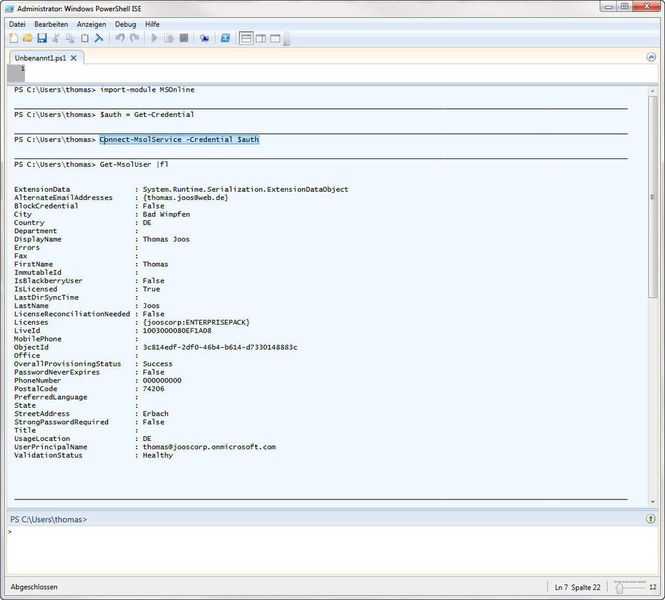
Task: Click the output pane vertical scrollbar thumb
Action: pyautogui.click(x=652, y=197)
